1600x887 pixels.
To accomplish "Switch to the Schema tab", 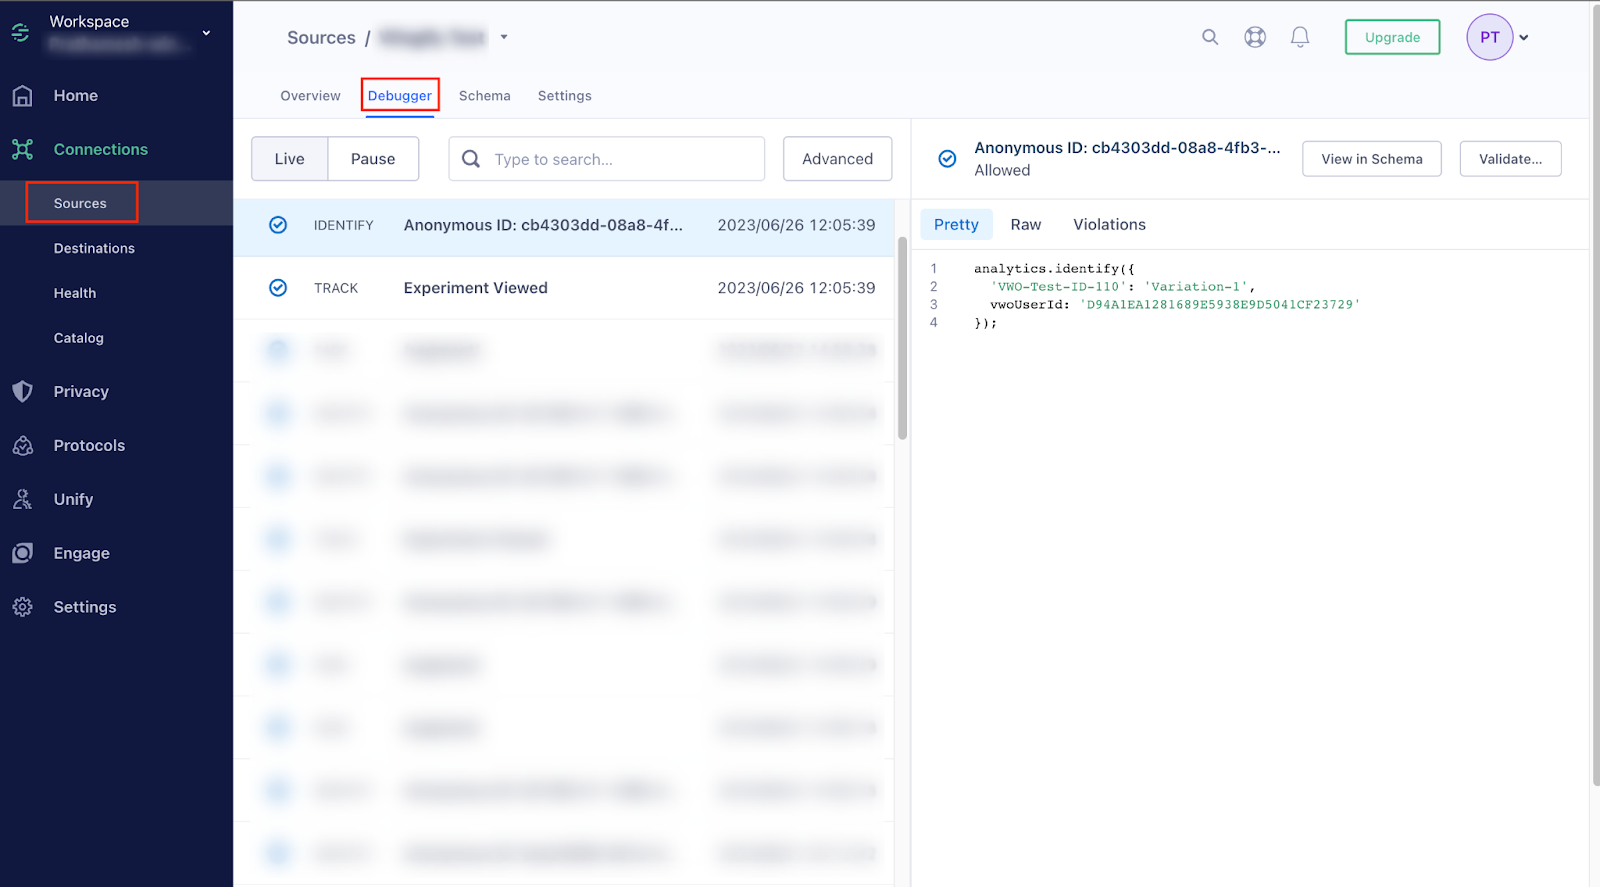I will pyautogui.click(x=485, y=96).
